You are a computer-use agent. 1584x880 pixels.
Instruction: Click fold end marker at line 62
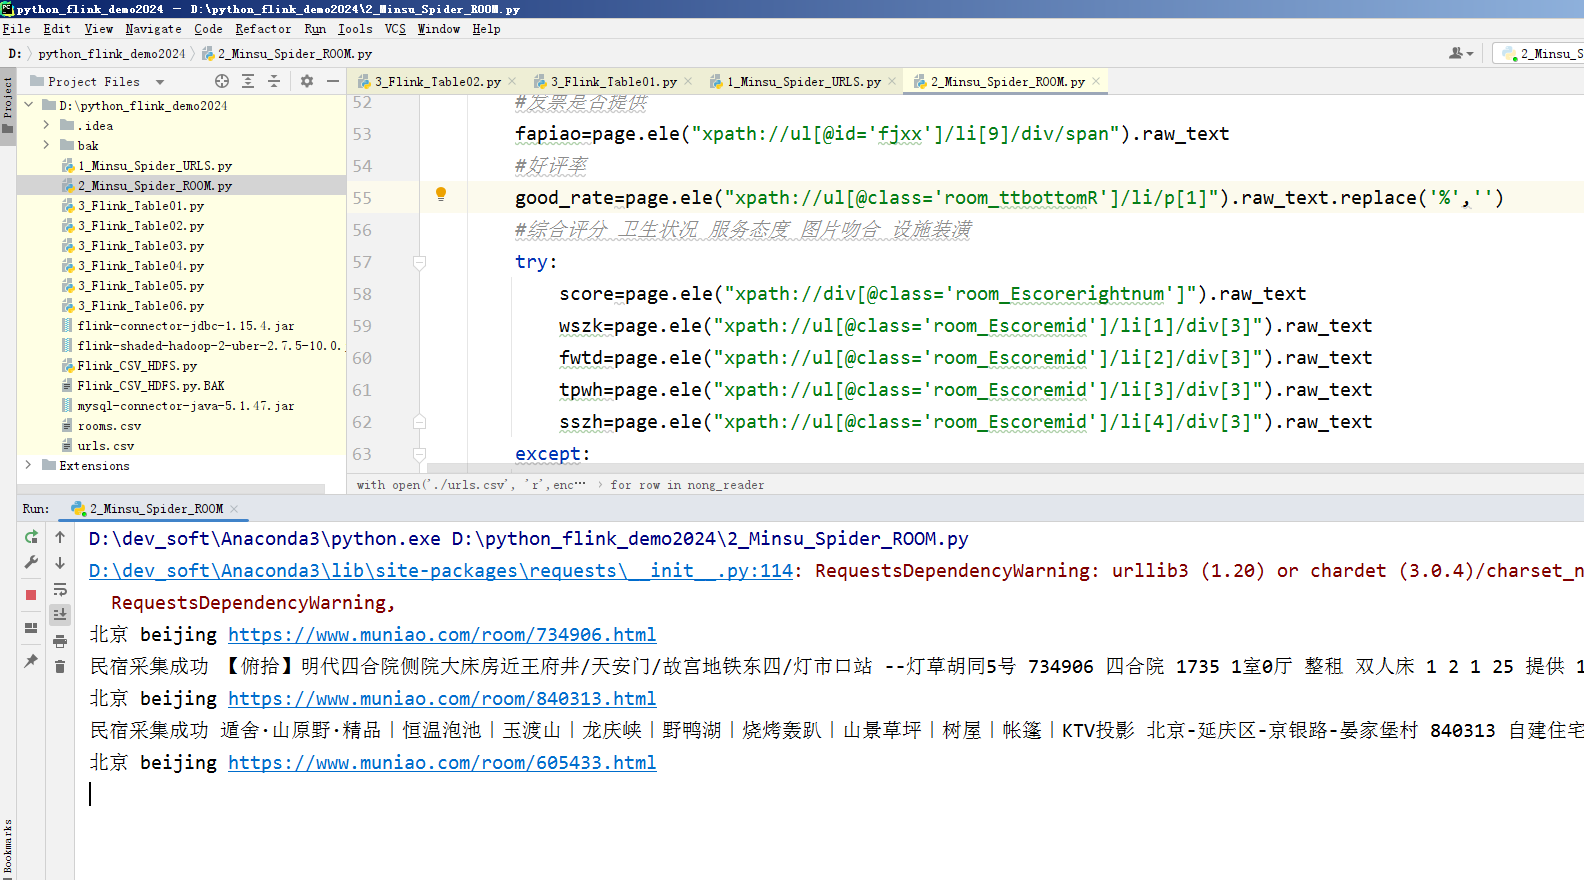[x=420, y=422]
